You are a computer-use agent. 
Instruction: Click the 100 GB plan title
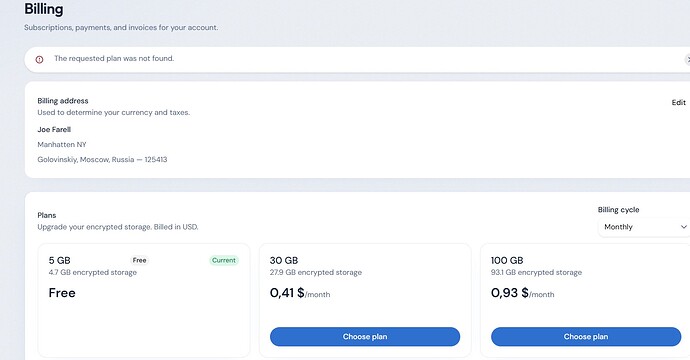(x=507, y=261)
